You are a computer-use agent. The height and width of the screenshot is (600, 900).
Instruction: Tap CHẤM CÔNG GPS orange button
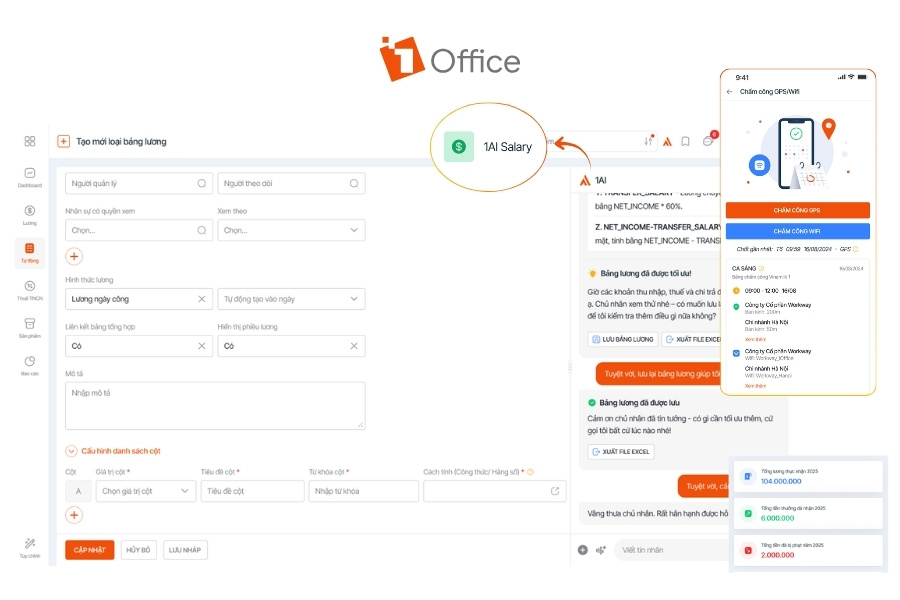797,210
